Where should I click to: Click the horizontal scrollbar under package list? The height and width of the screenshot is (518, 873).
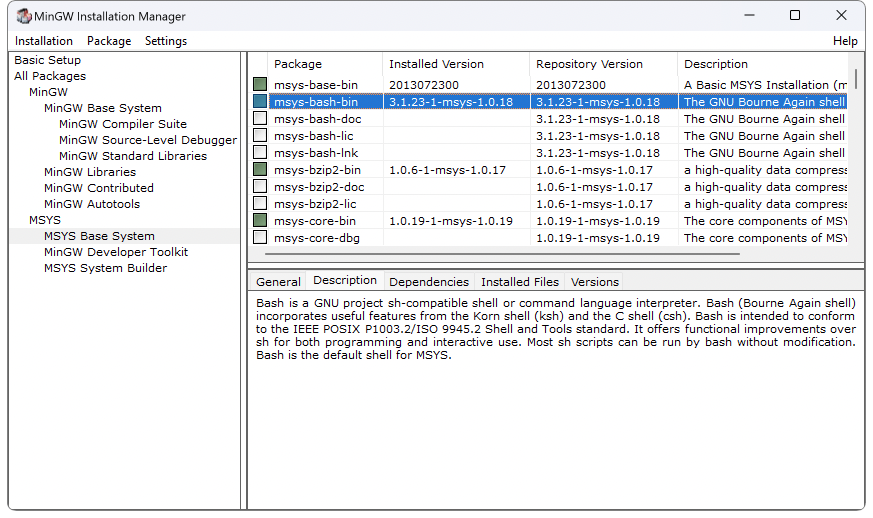[500, 254]
